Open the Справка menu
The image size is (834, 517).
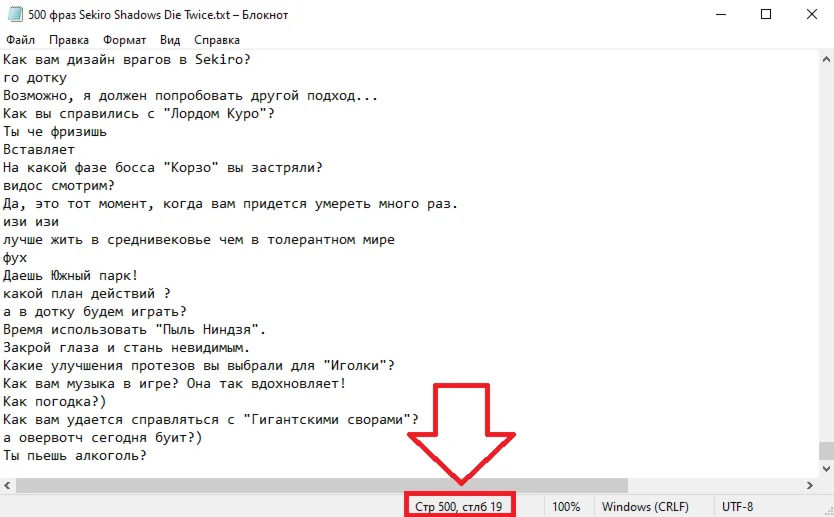point(216,40)
